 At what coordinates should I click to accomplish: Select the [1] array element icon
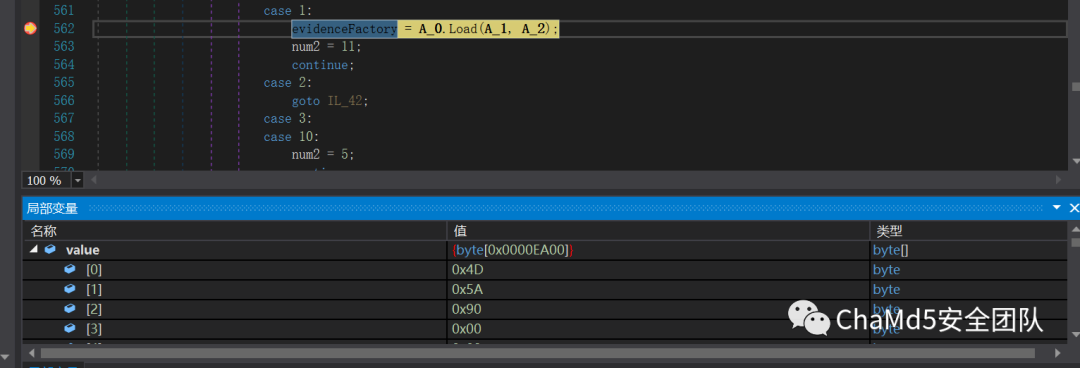tap(70, 289)
